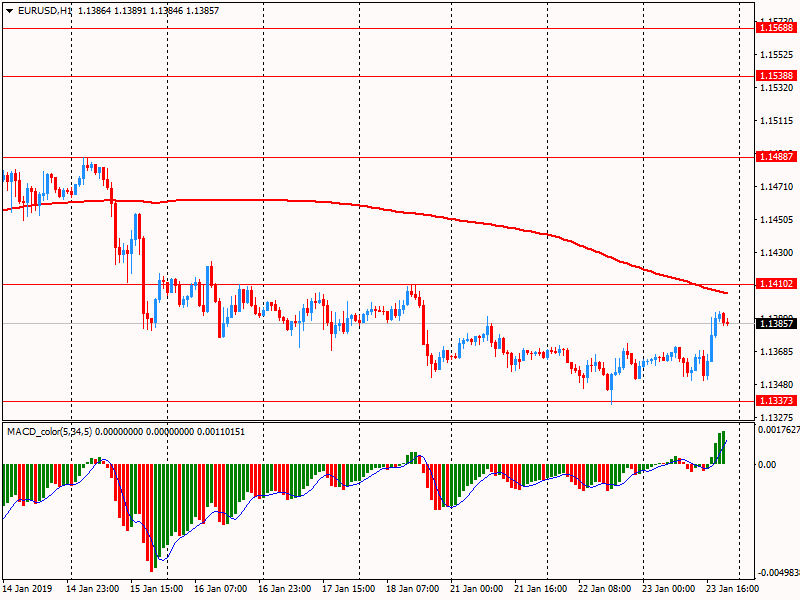
Task: Click the 1.15688 red price level label
Action: [776, 28]
